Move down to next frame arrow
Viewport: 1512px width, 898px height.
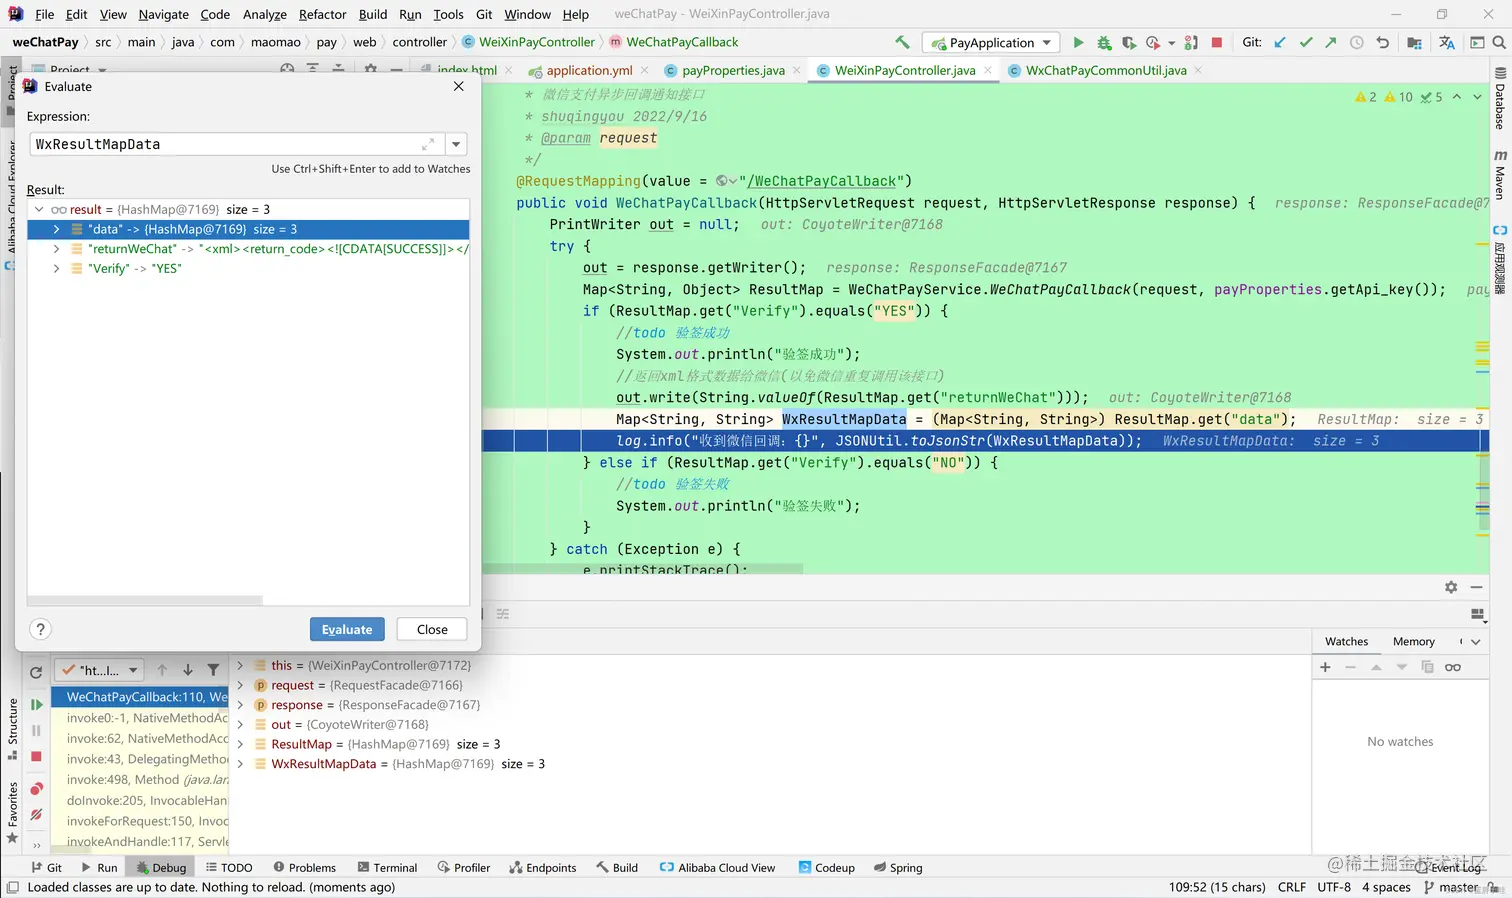[187, 670]
